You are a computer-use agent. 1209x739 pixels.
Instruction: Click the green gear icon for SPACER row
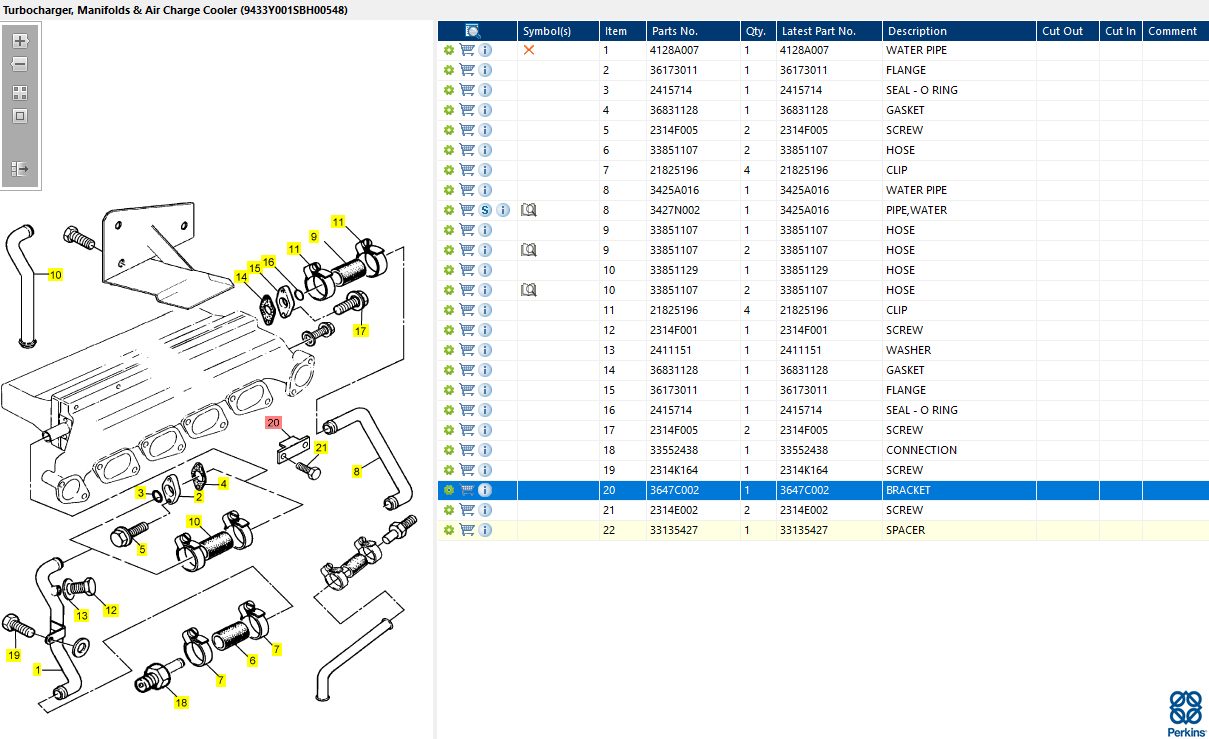point(449,530)
